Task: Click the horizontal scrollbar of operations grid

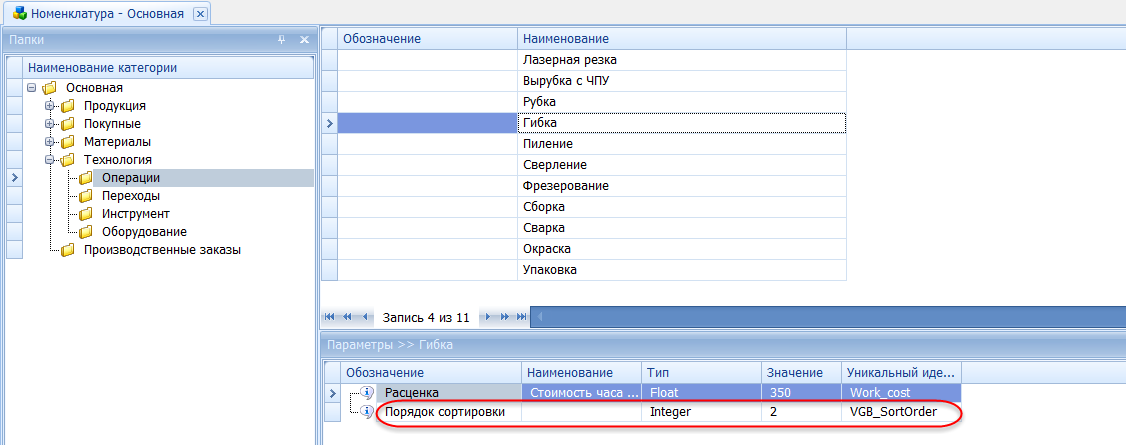Action: point(820,317)
